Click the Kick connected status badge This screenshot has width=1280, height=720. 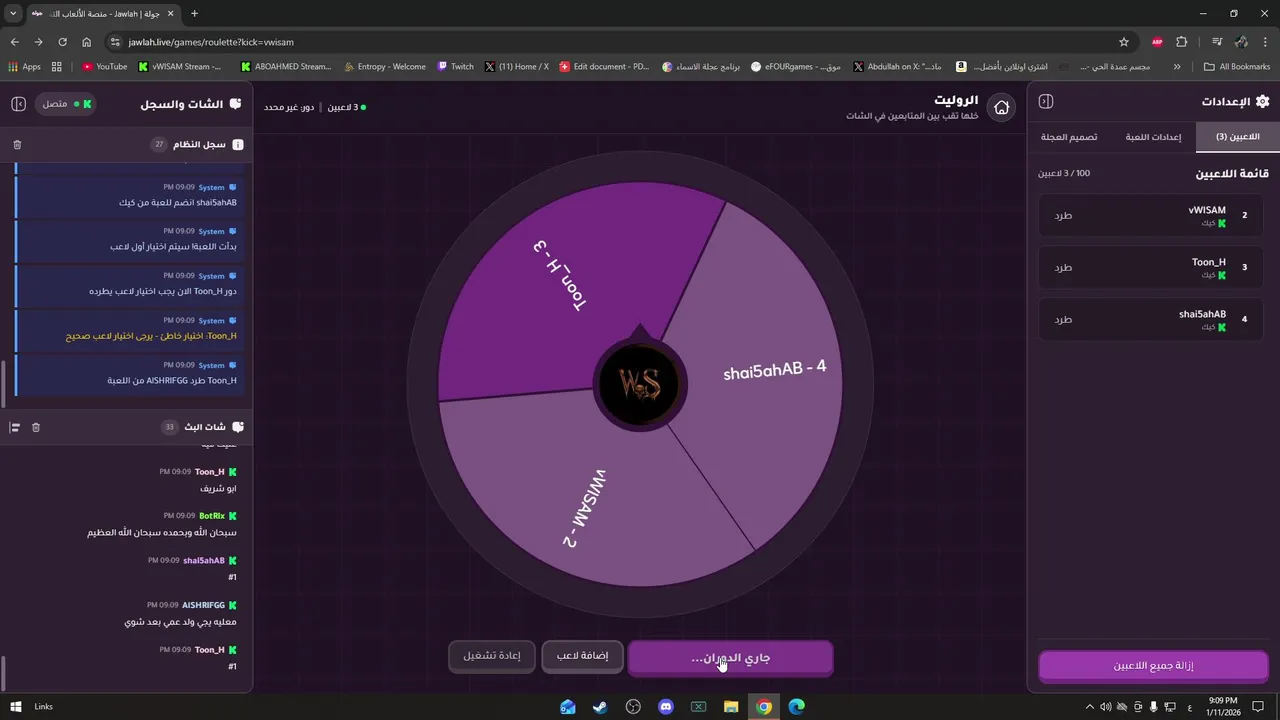pyautogui.click(x=67, y=104)
